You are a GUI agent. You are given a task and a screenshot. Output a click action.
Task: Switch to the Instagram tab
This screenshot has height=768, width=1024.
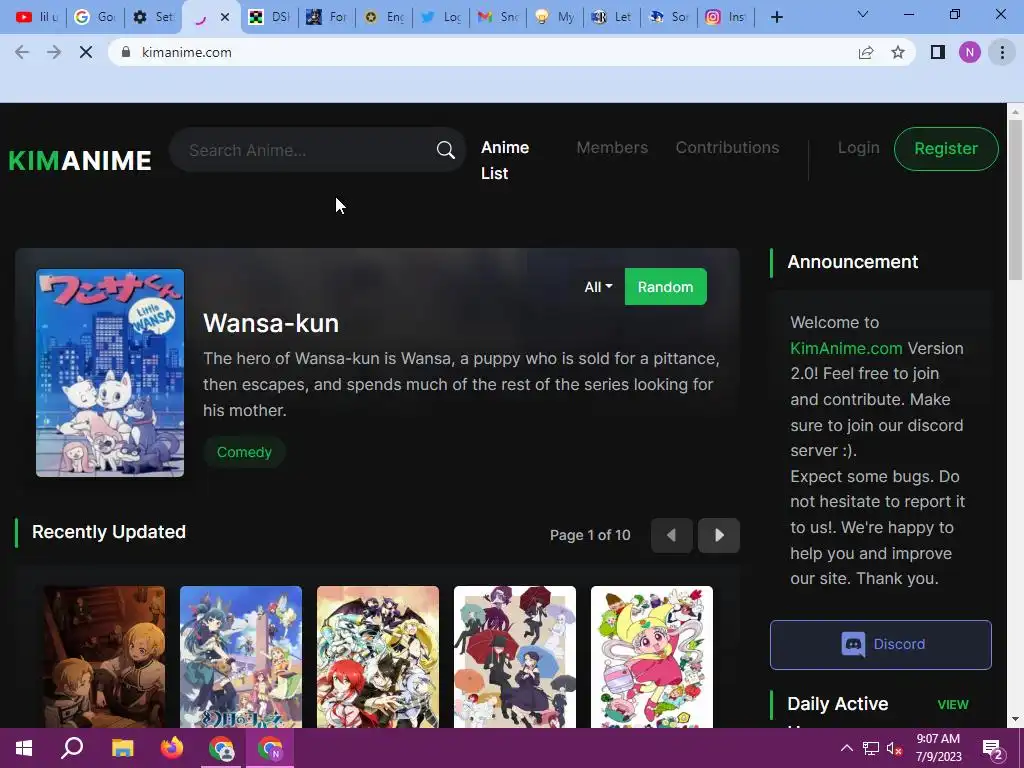point(726,17)
